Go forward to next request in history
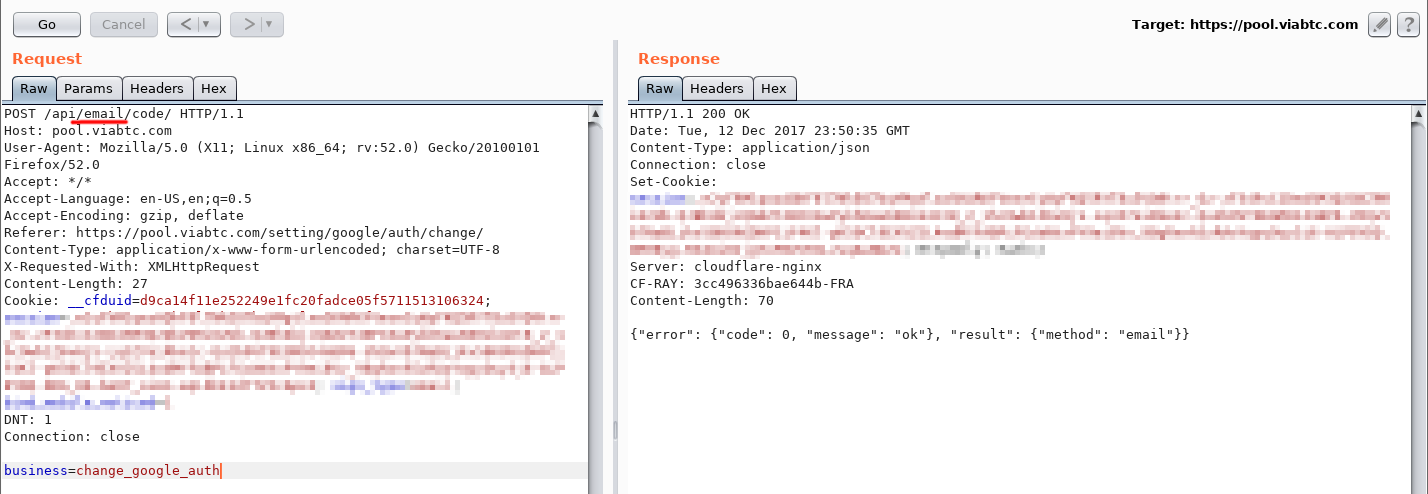 (x=248, y=24)
